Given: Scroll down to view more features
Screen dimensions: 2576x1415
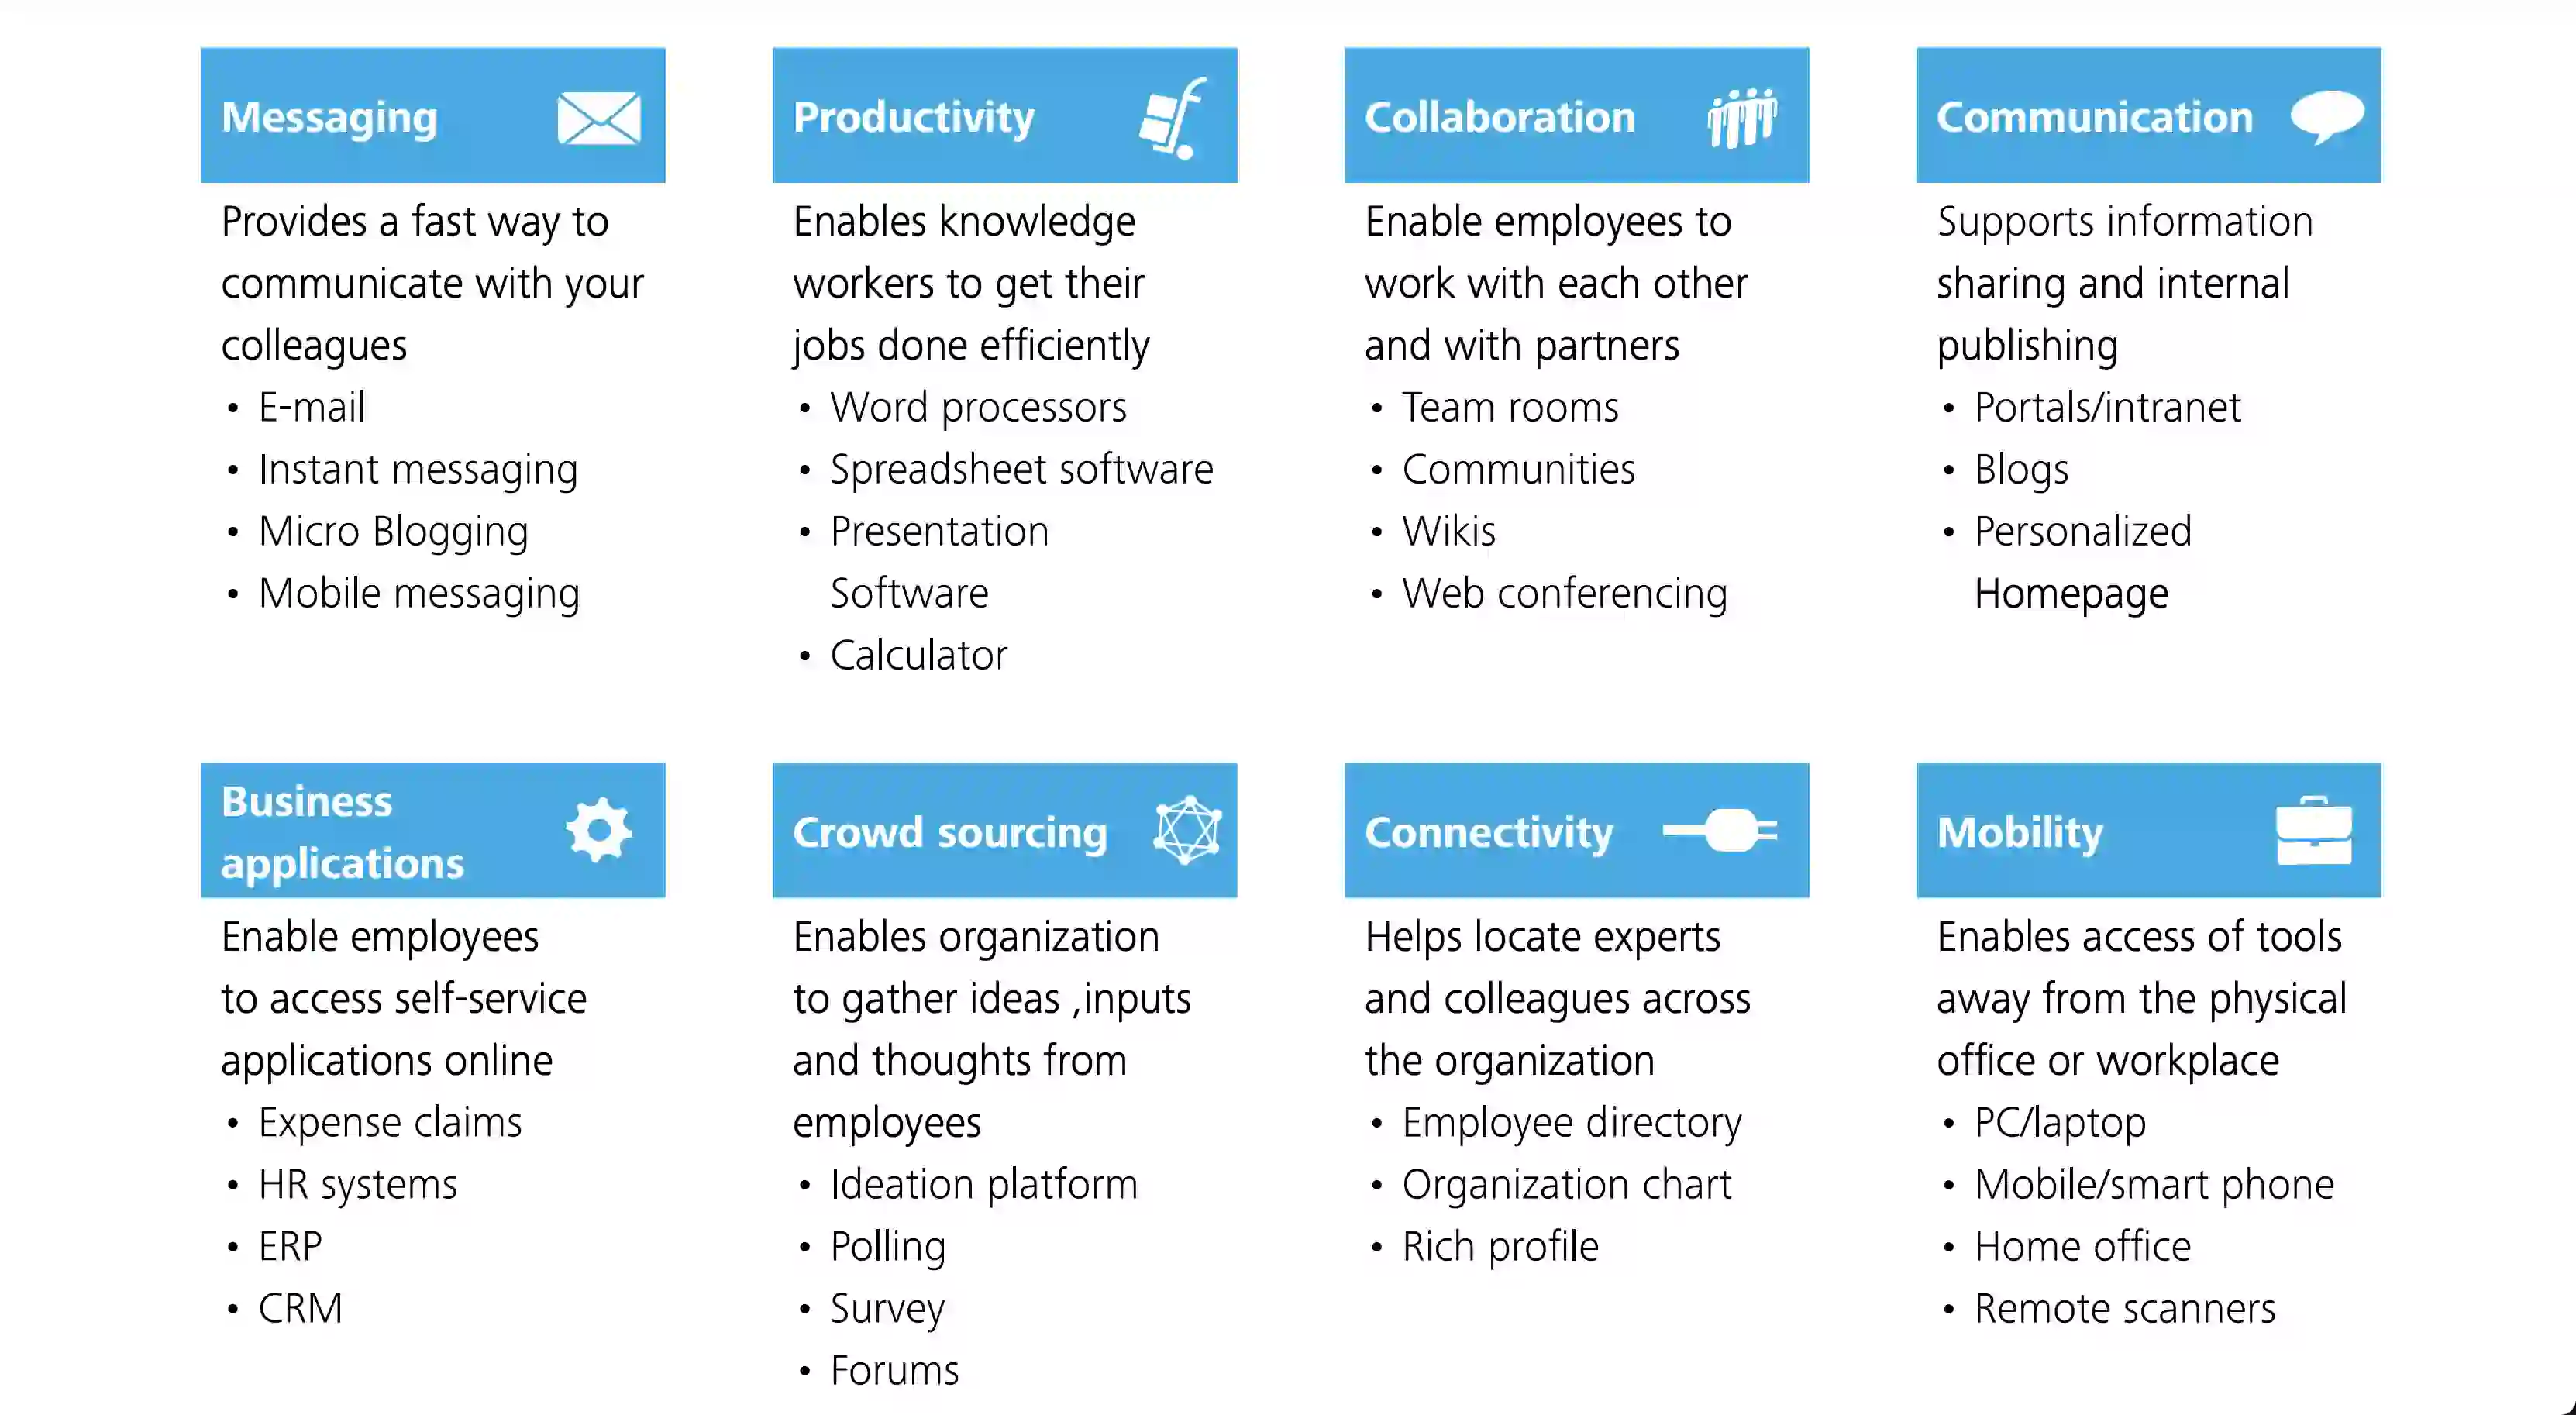Looking at the screenshot, I should point(2566,1406).
